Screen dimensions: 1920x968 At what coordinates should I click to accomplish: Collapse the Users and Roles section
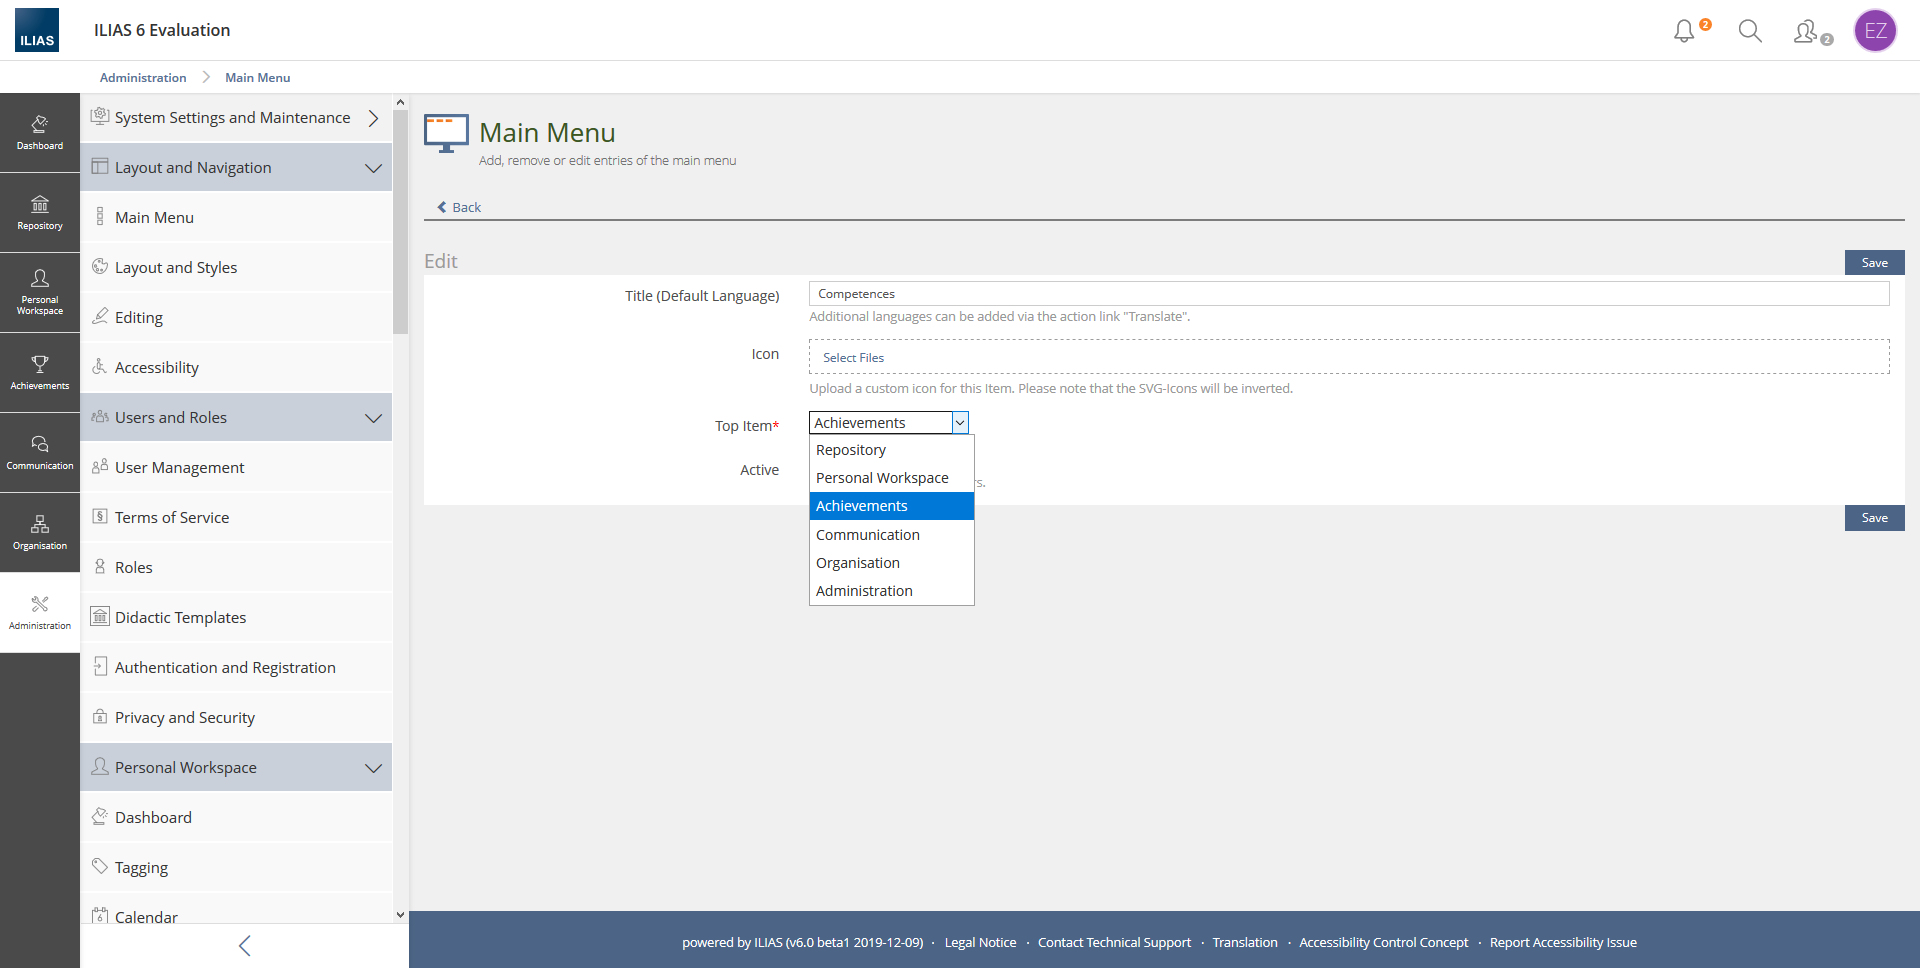[373, 418]
